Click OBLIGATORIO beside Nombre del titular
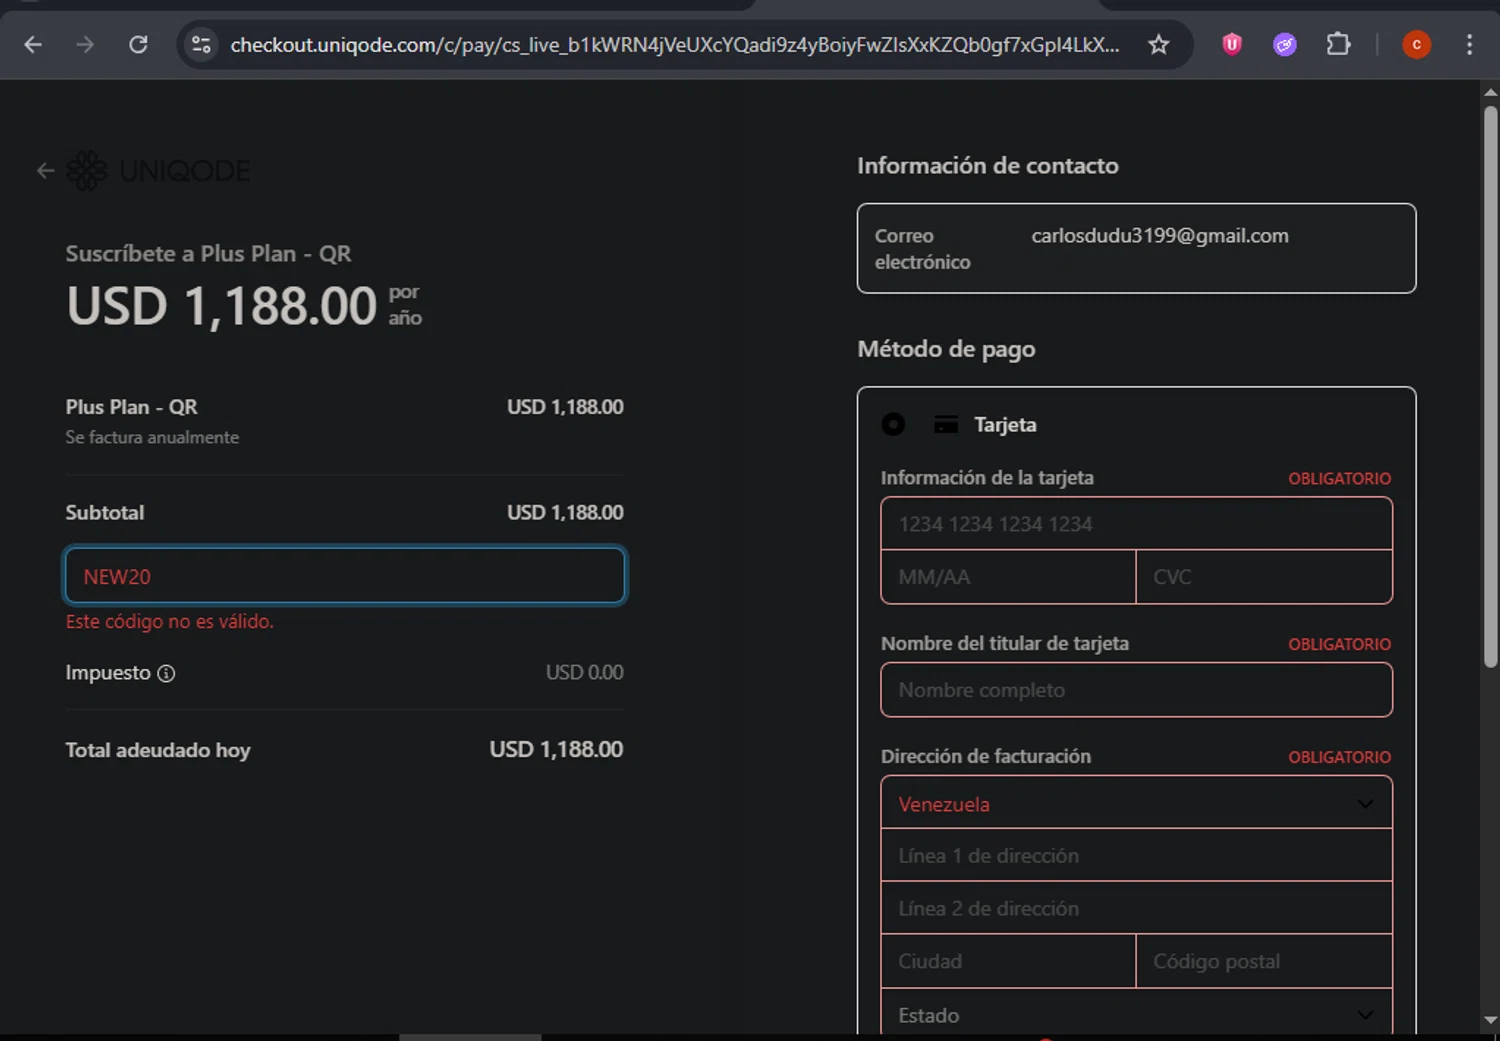Viewport: 1500px width, 1041px height. click(1340, 645)
